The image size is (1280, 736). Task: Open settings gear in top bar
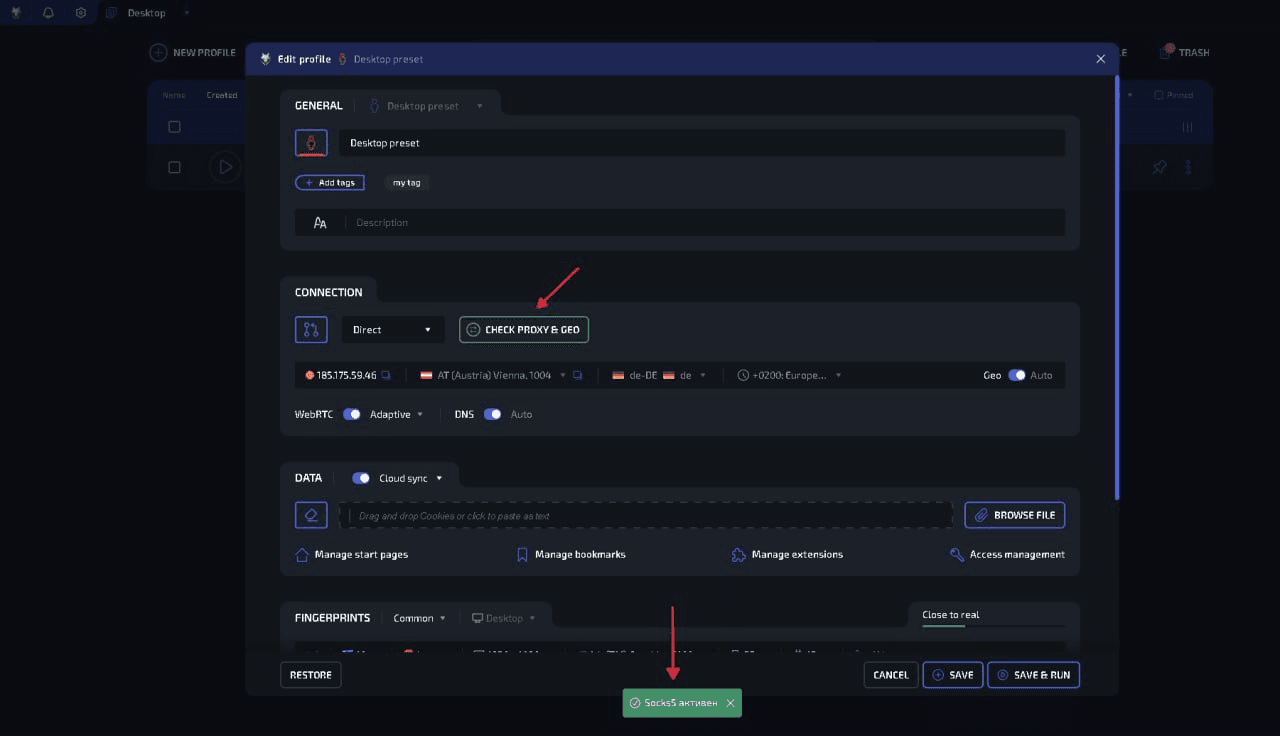pyautogui.click(x=81, y=13)
